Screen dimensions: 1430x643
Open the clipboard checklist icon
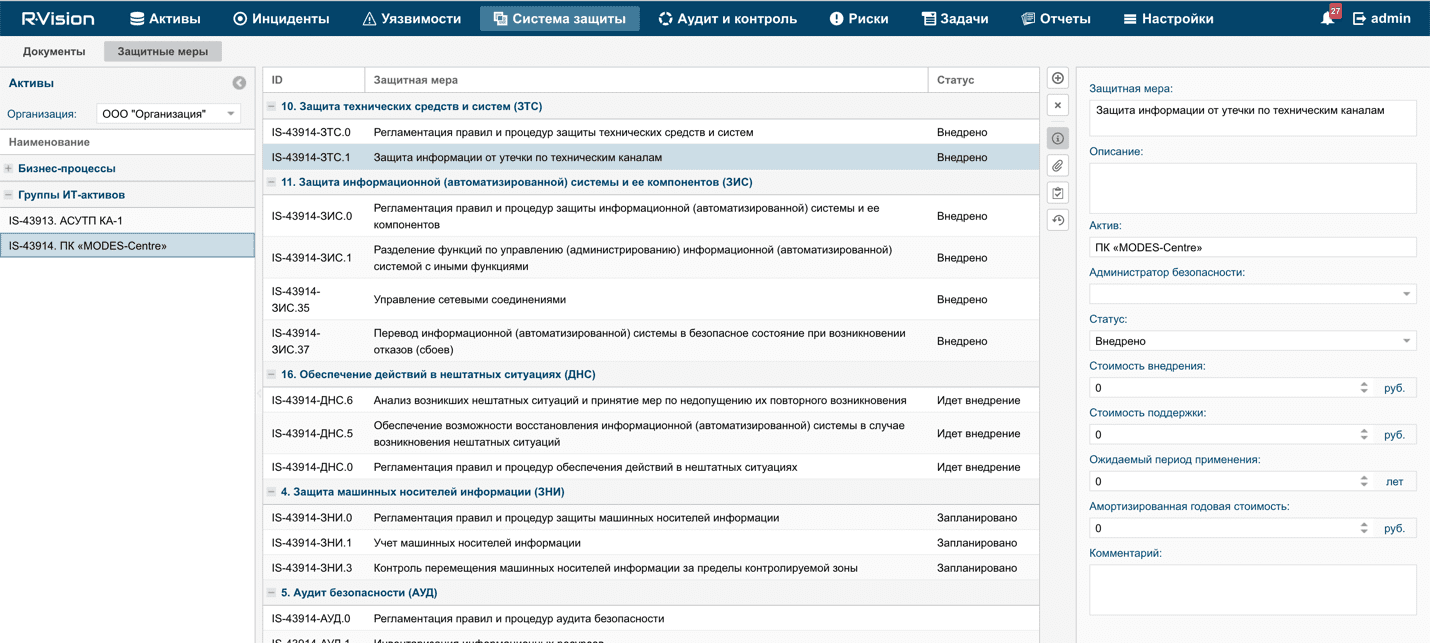[1058, 193]
